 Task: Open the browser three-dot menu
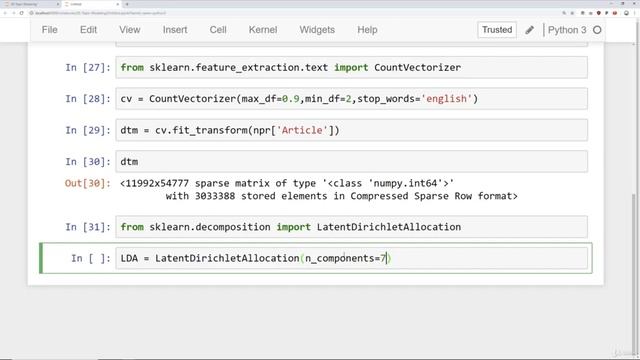[x=635, y=13]
